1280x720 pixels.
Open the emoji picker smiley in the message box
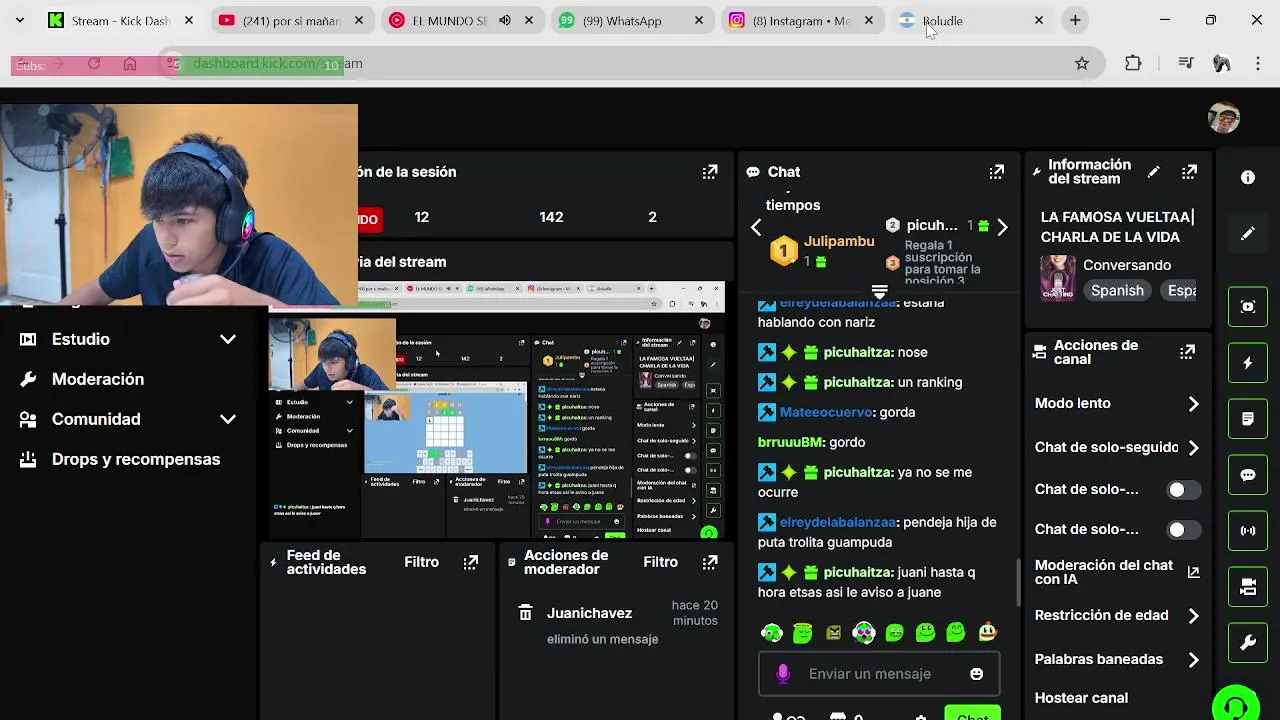click(x=976, y=674)
